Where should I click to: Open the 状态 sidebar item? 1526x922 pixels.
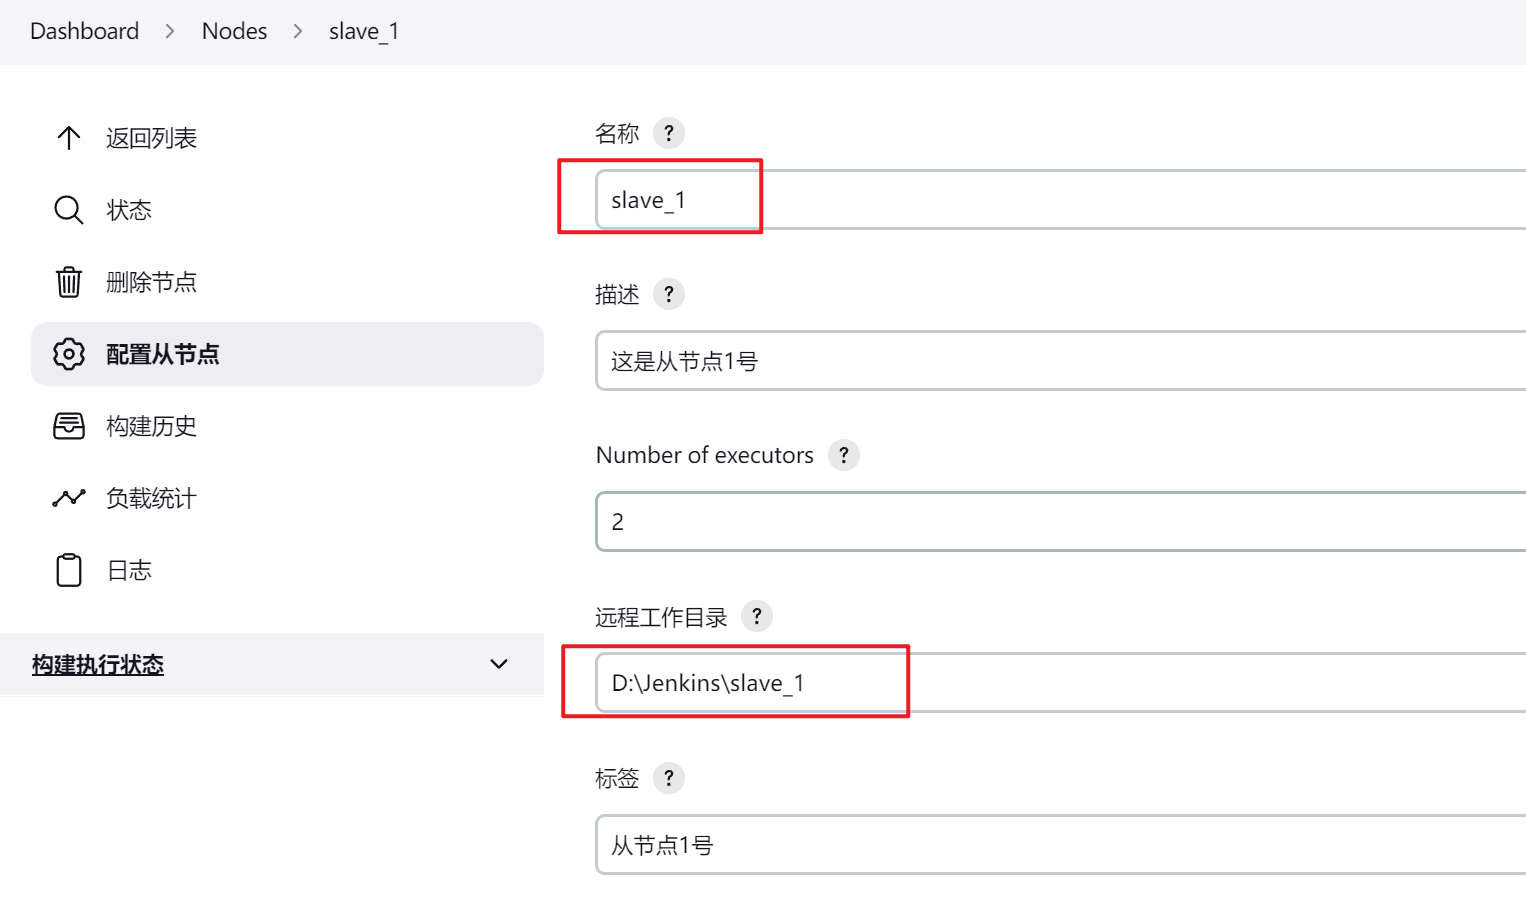[x=287, y=210]
